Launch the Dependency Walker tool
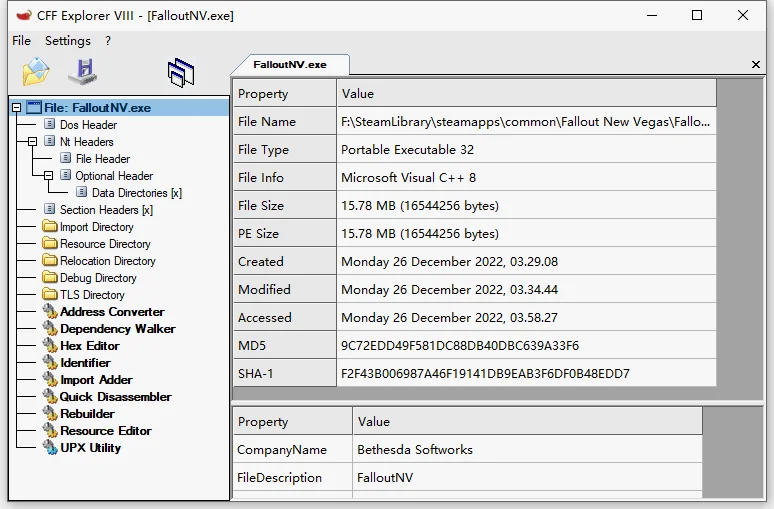 pyautogui.click(x=117, y=329)
